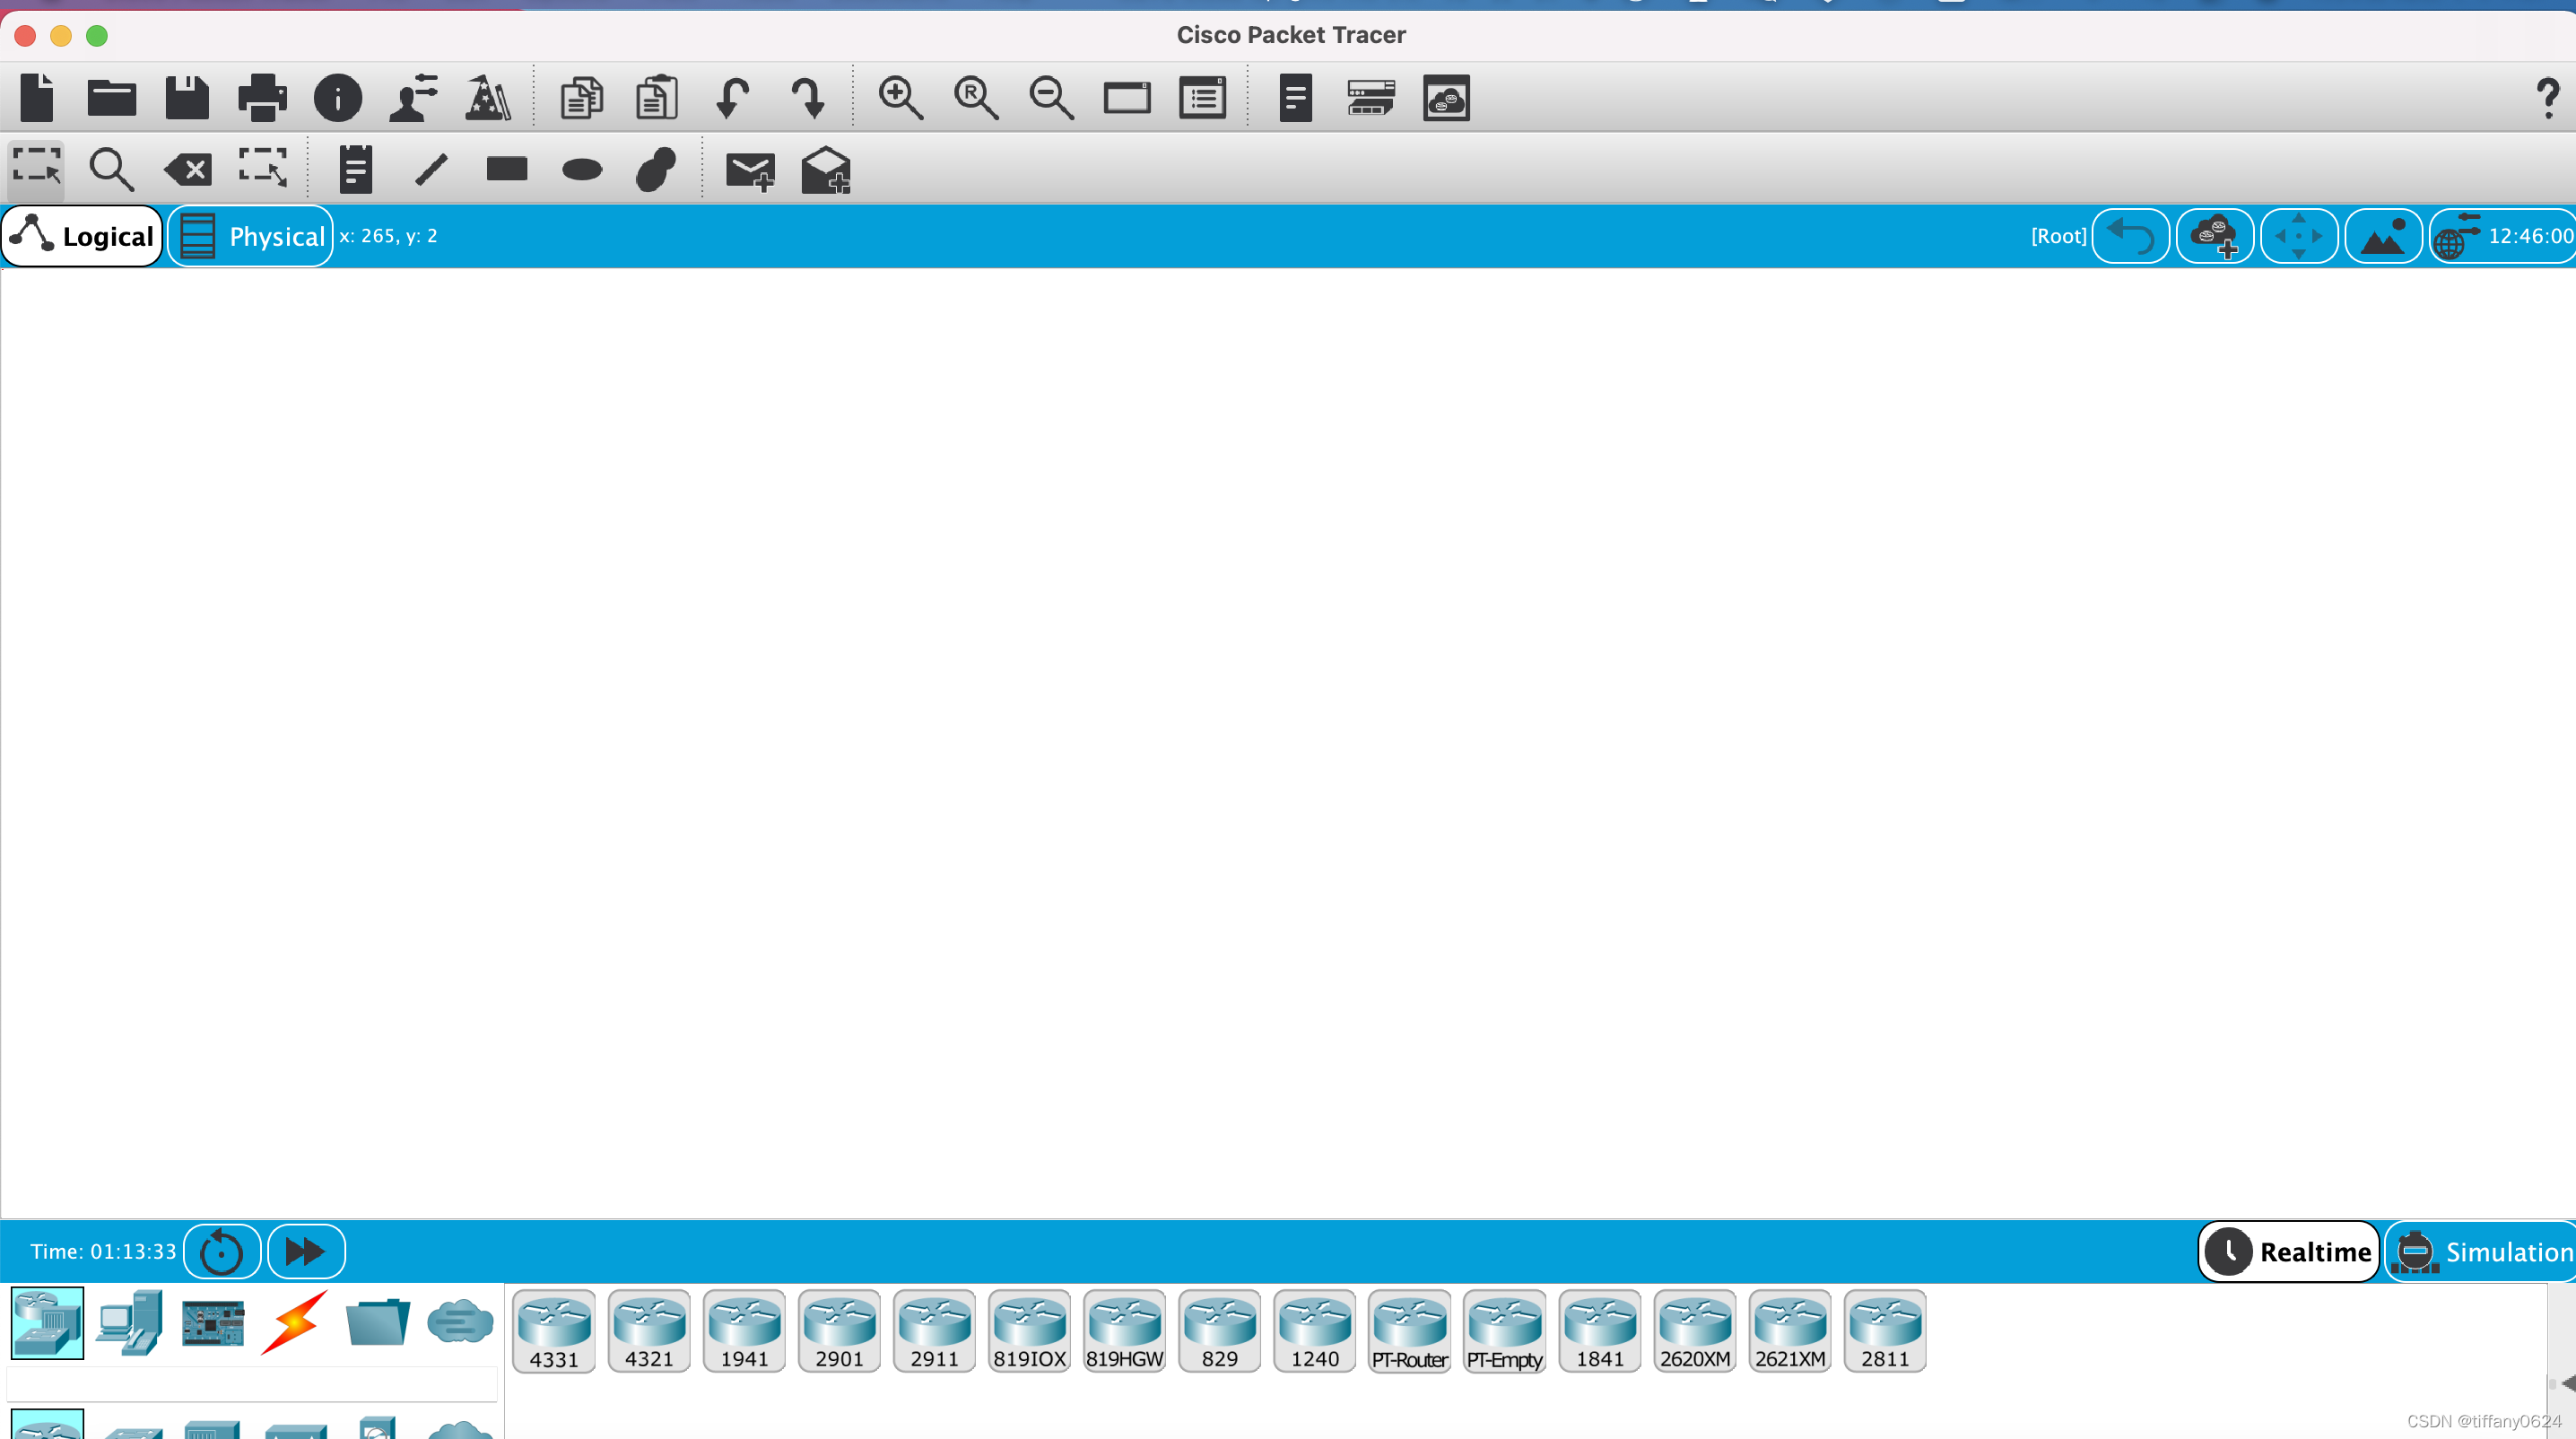Open the environment time 12:46:00 button
The width and height of the screenshot is (2576, 1439).
click(x=2502, y=236)
